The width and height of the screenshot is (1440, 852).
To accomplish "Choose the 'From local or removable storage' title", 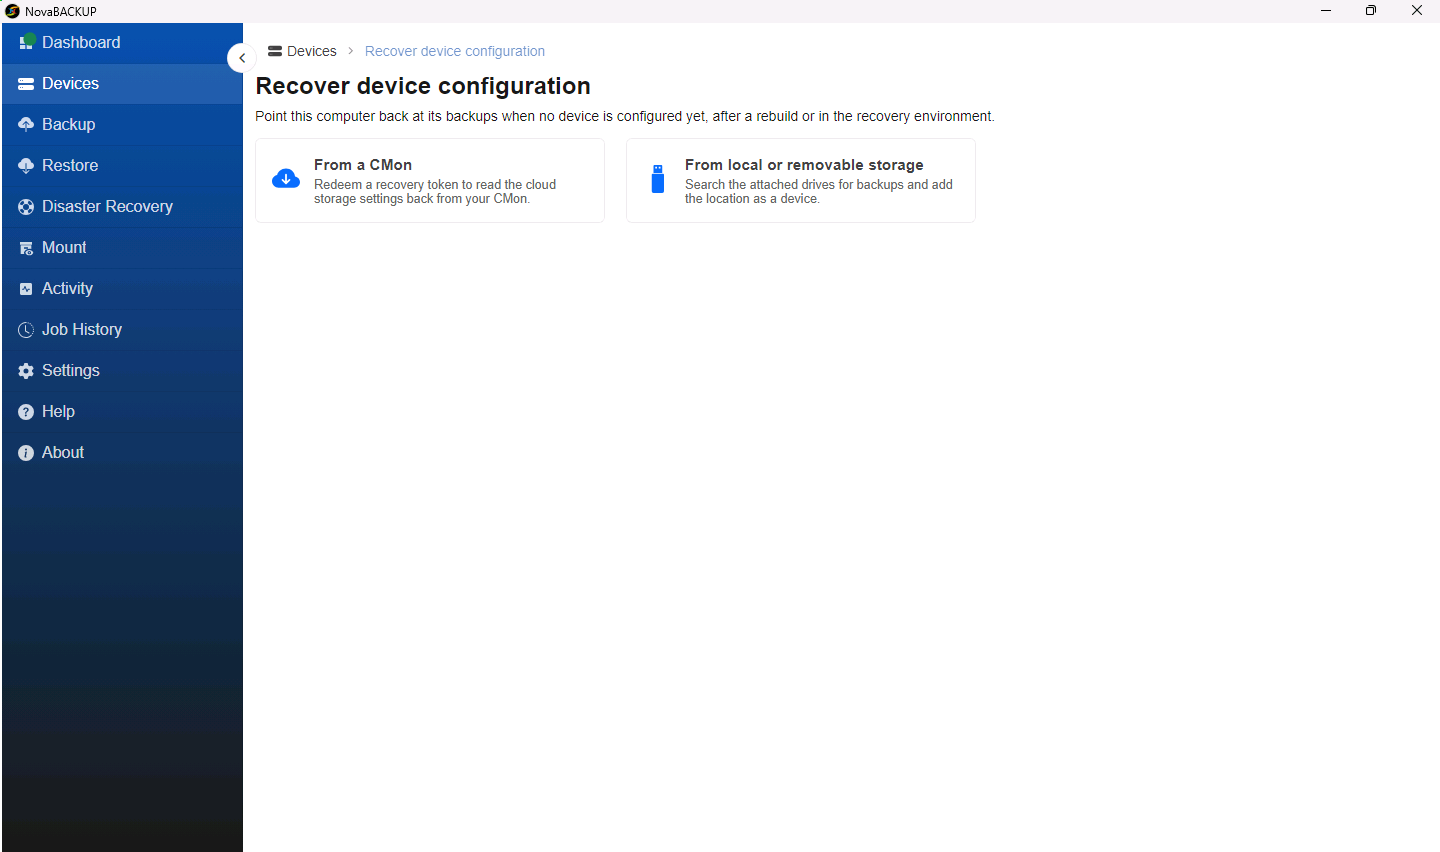I will click(804, 165).
